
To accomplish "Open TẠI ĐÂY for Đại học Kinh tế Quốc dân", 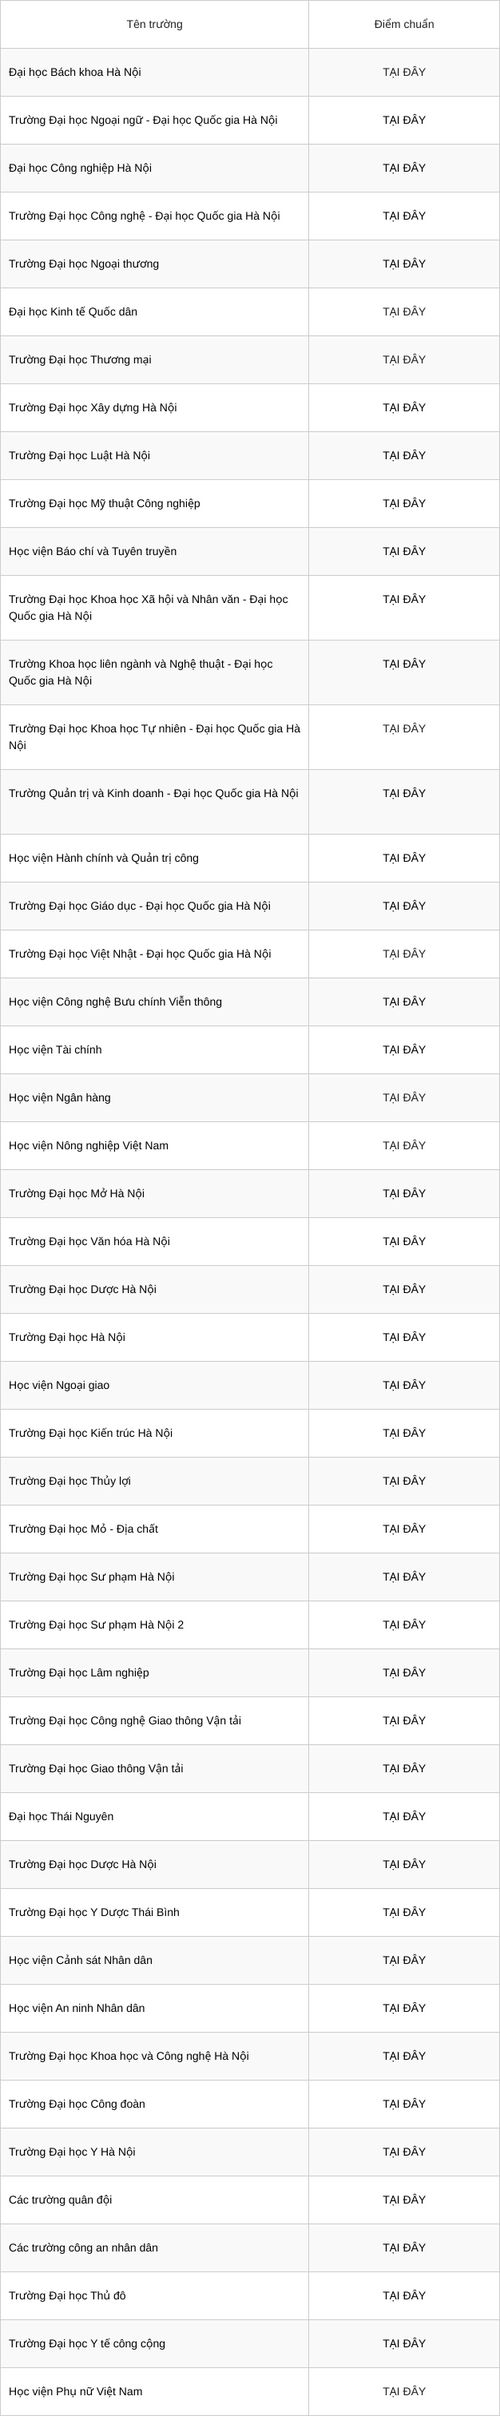I will tap(404, 312).
